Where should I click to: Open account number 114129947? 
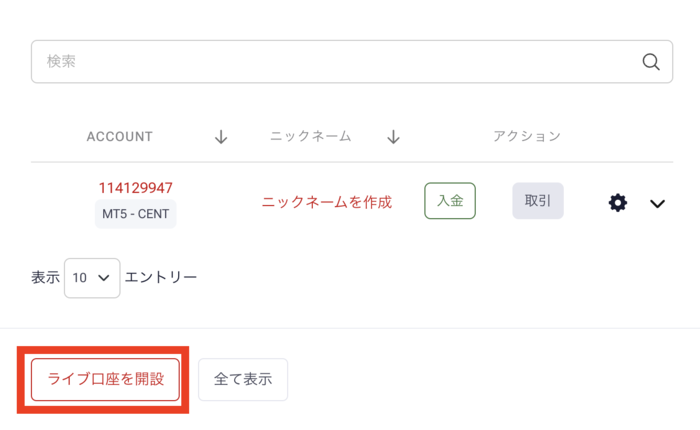point(135,188)
